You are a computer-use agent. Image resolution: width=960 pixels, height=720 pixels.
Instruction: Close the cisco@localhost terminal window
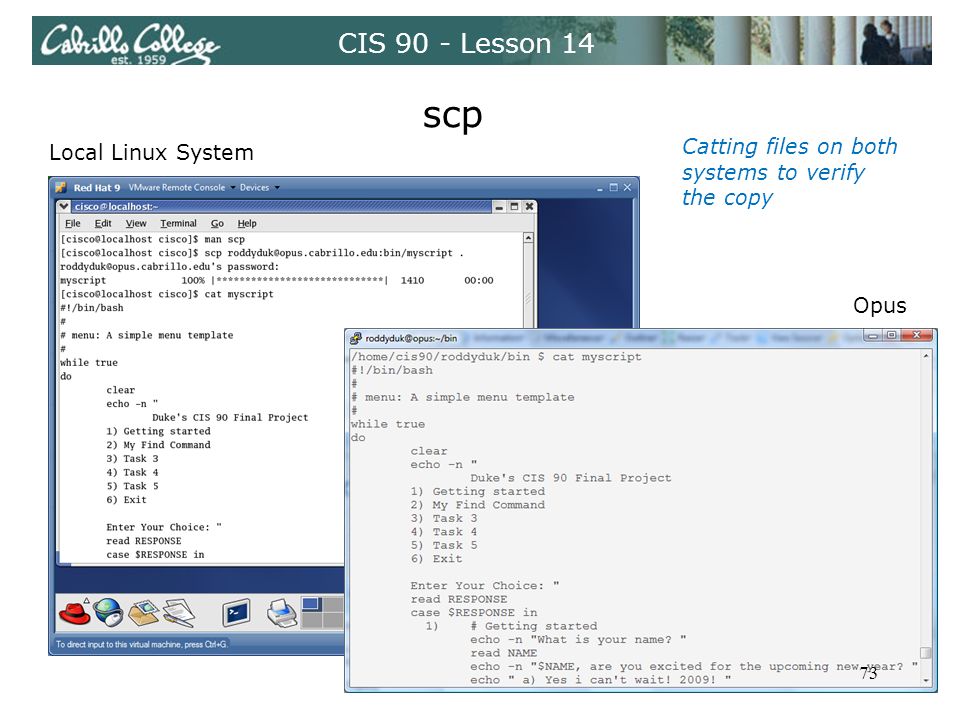(x=530, y=207)
